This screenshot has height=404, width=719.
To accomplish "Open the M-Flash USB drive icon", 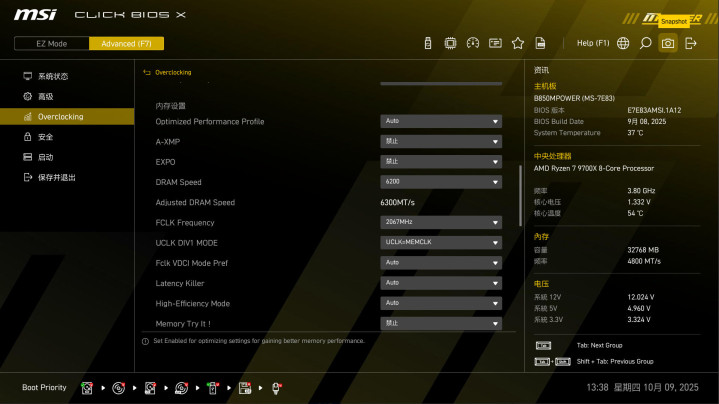I will (428, 43).
